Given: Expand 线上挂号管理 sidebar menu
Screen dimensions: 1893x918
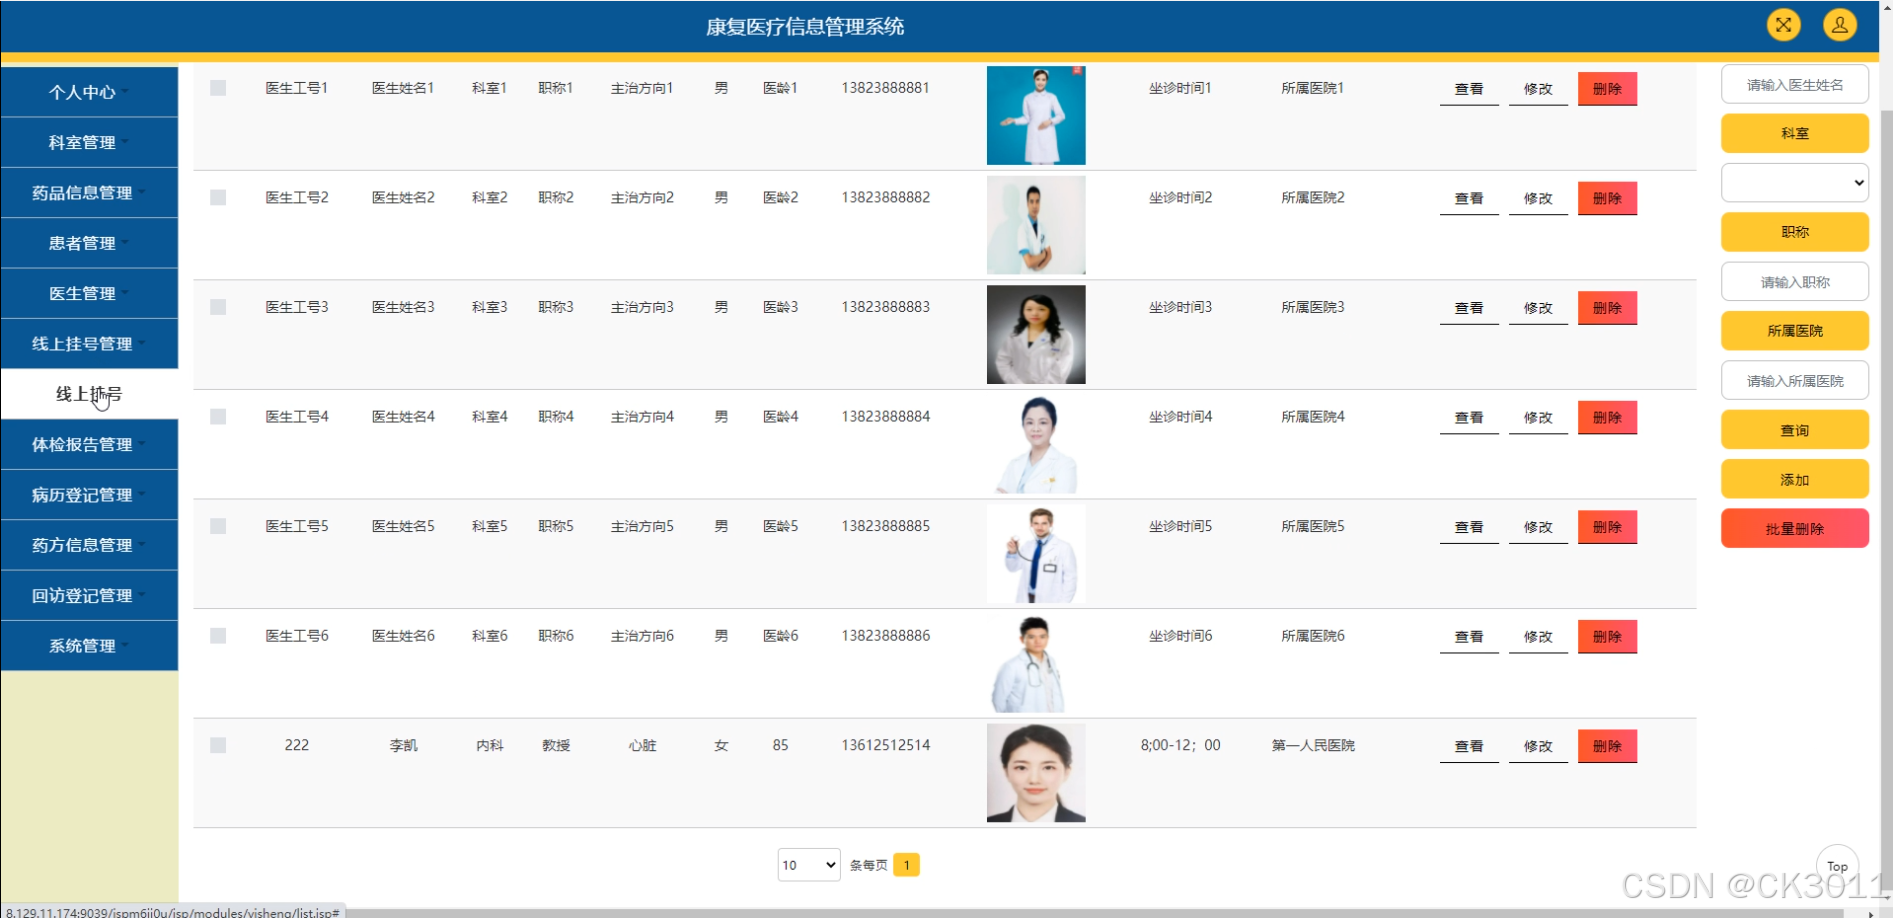Looking at the screenshot, I should [89, 344].
